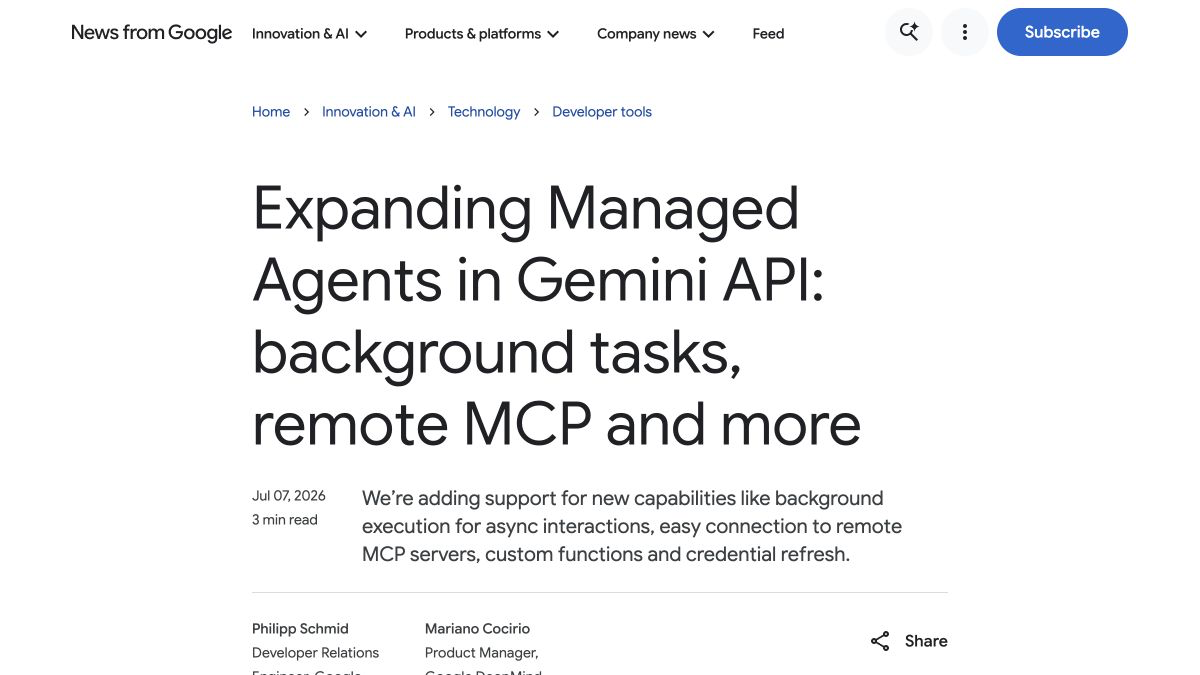Viewport: 1200px width, 675px height.
Task: Go to News from Google homepage logo
Action: [152, 33]
